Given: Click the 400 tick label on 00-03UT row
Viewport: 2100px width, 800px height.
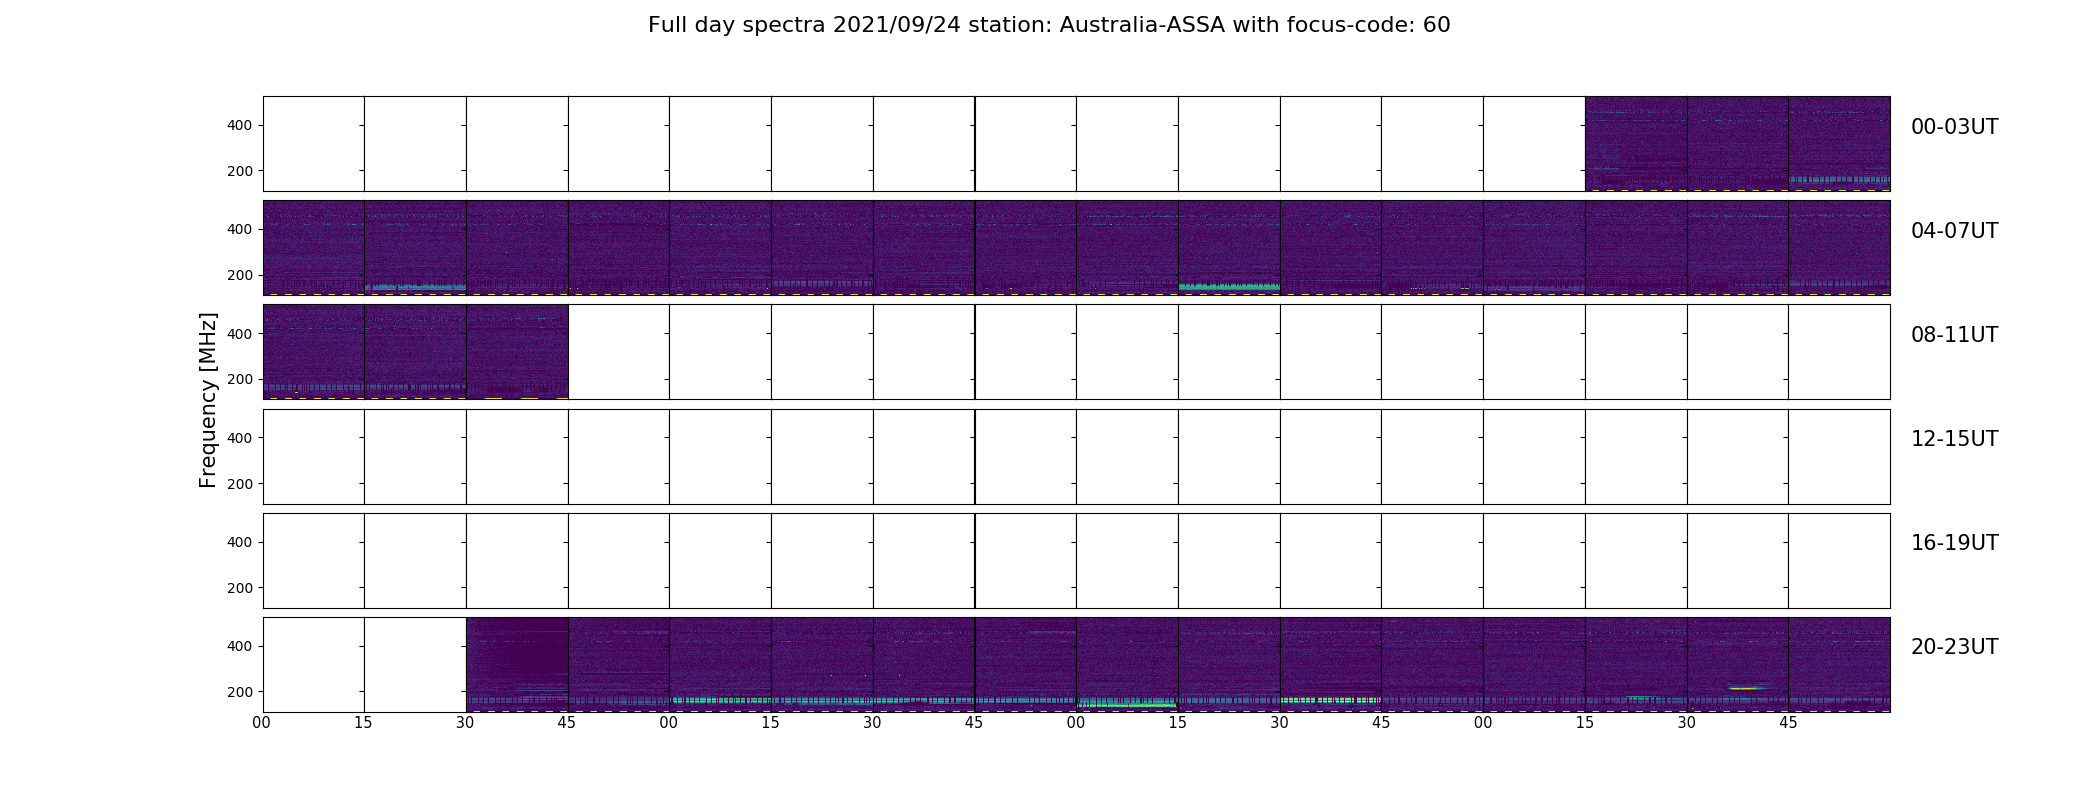Looking at the screenshot, I should [x=240, y=125].
